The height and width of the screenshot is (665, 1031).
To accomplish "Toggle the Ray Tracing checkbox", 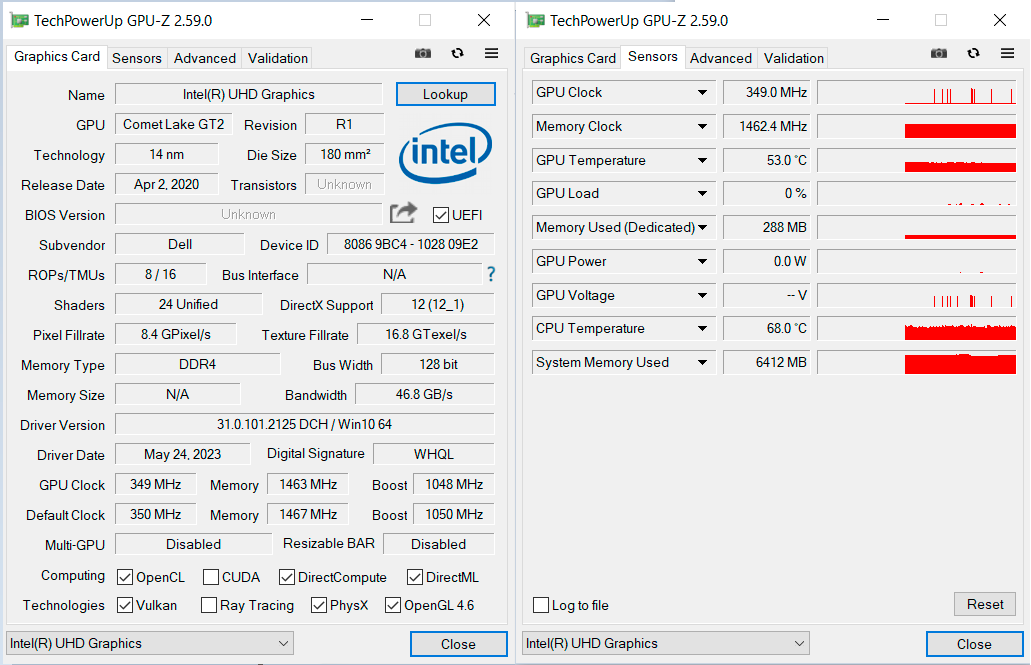I will click(209, 605).
